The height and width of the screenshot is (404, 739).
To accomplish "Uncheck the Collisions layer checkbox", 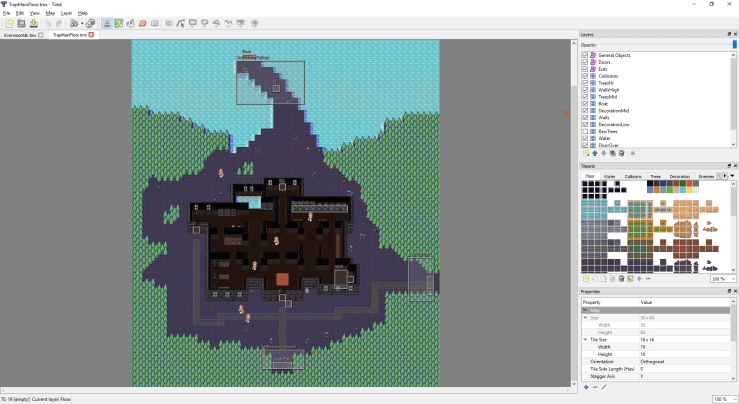I will (x=585, y=75).
